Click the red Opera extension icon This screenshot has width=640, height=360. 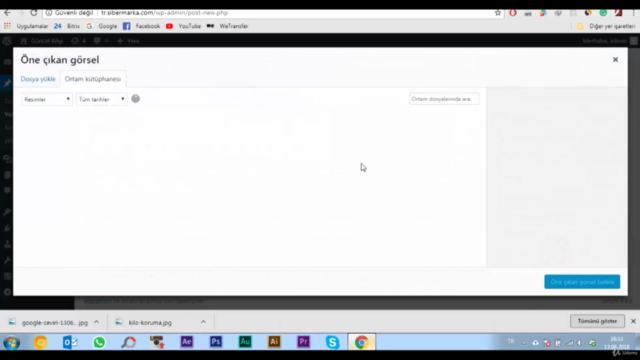click(513, 13)
